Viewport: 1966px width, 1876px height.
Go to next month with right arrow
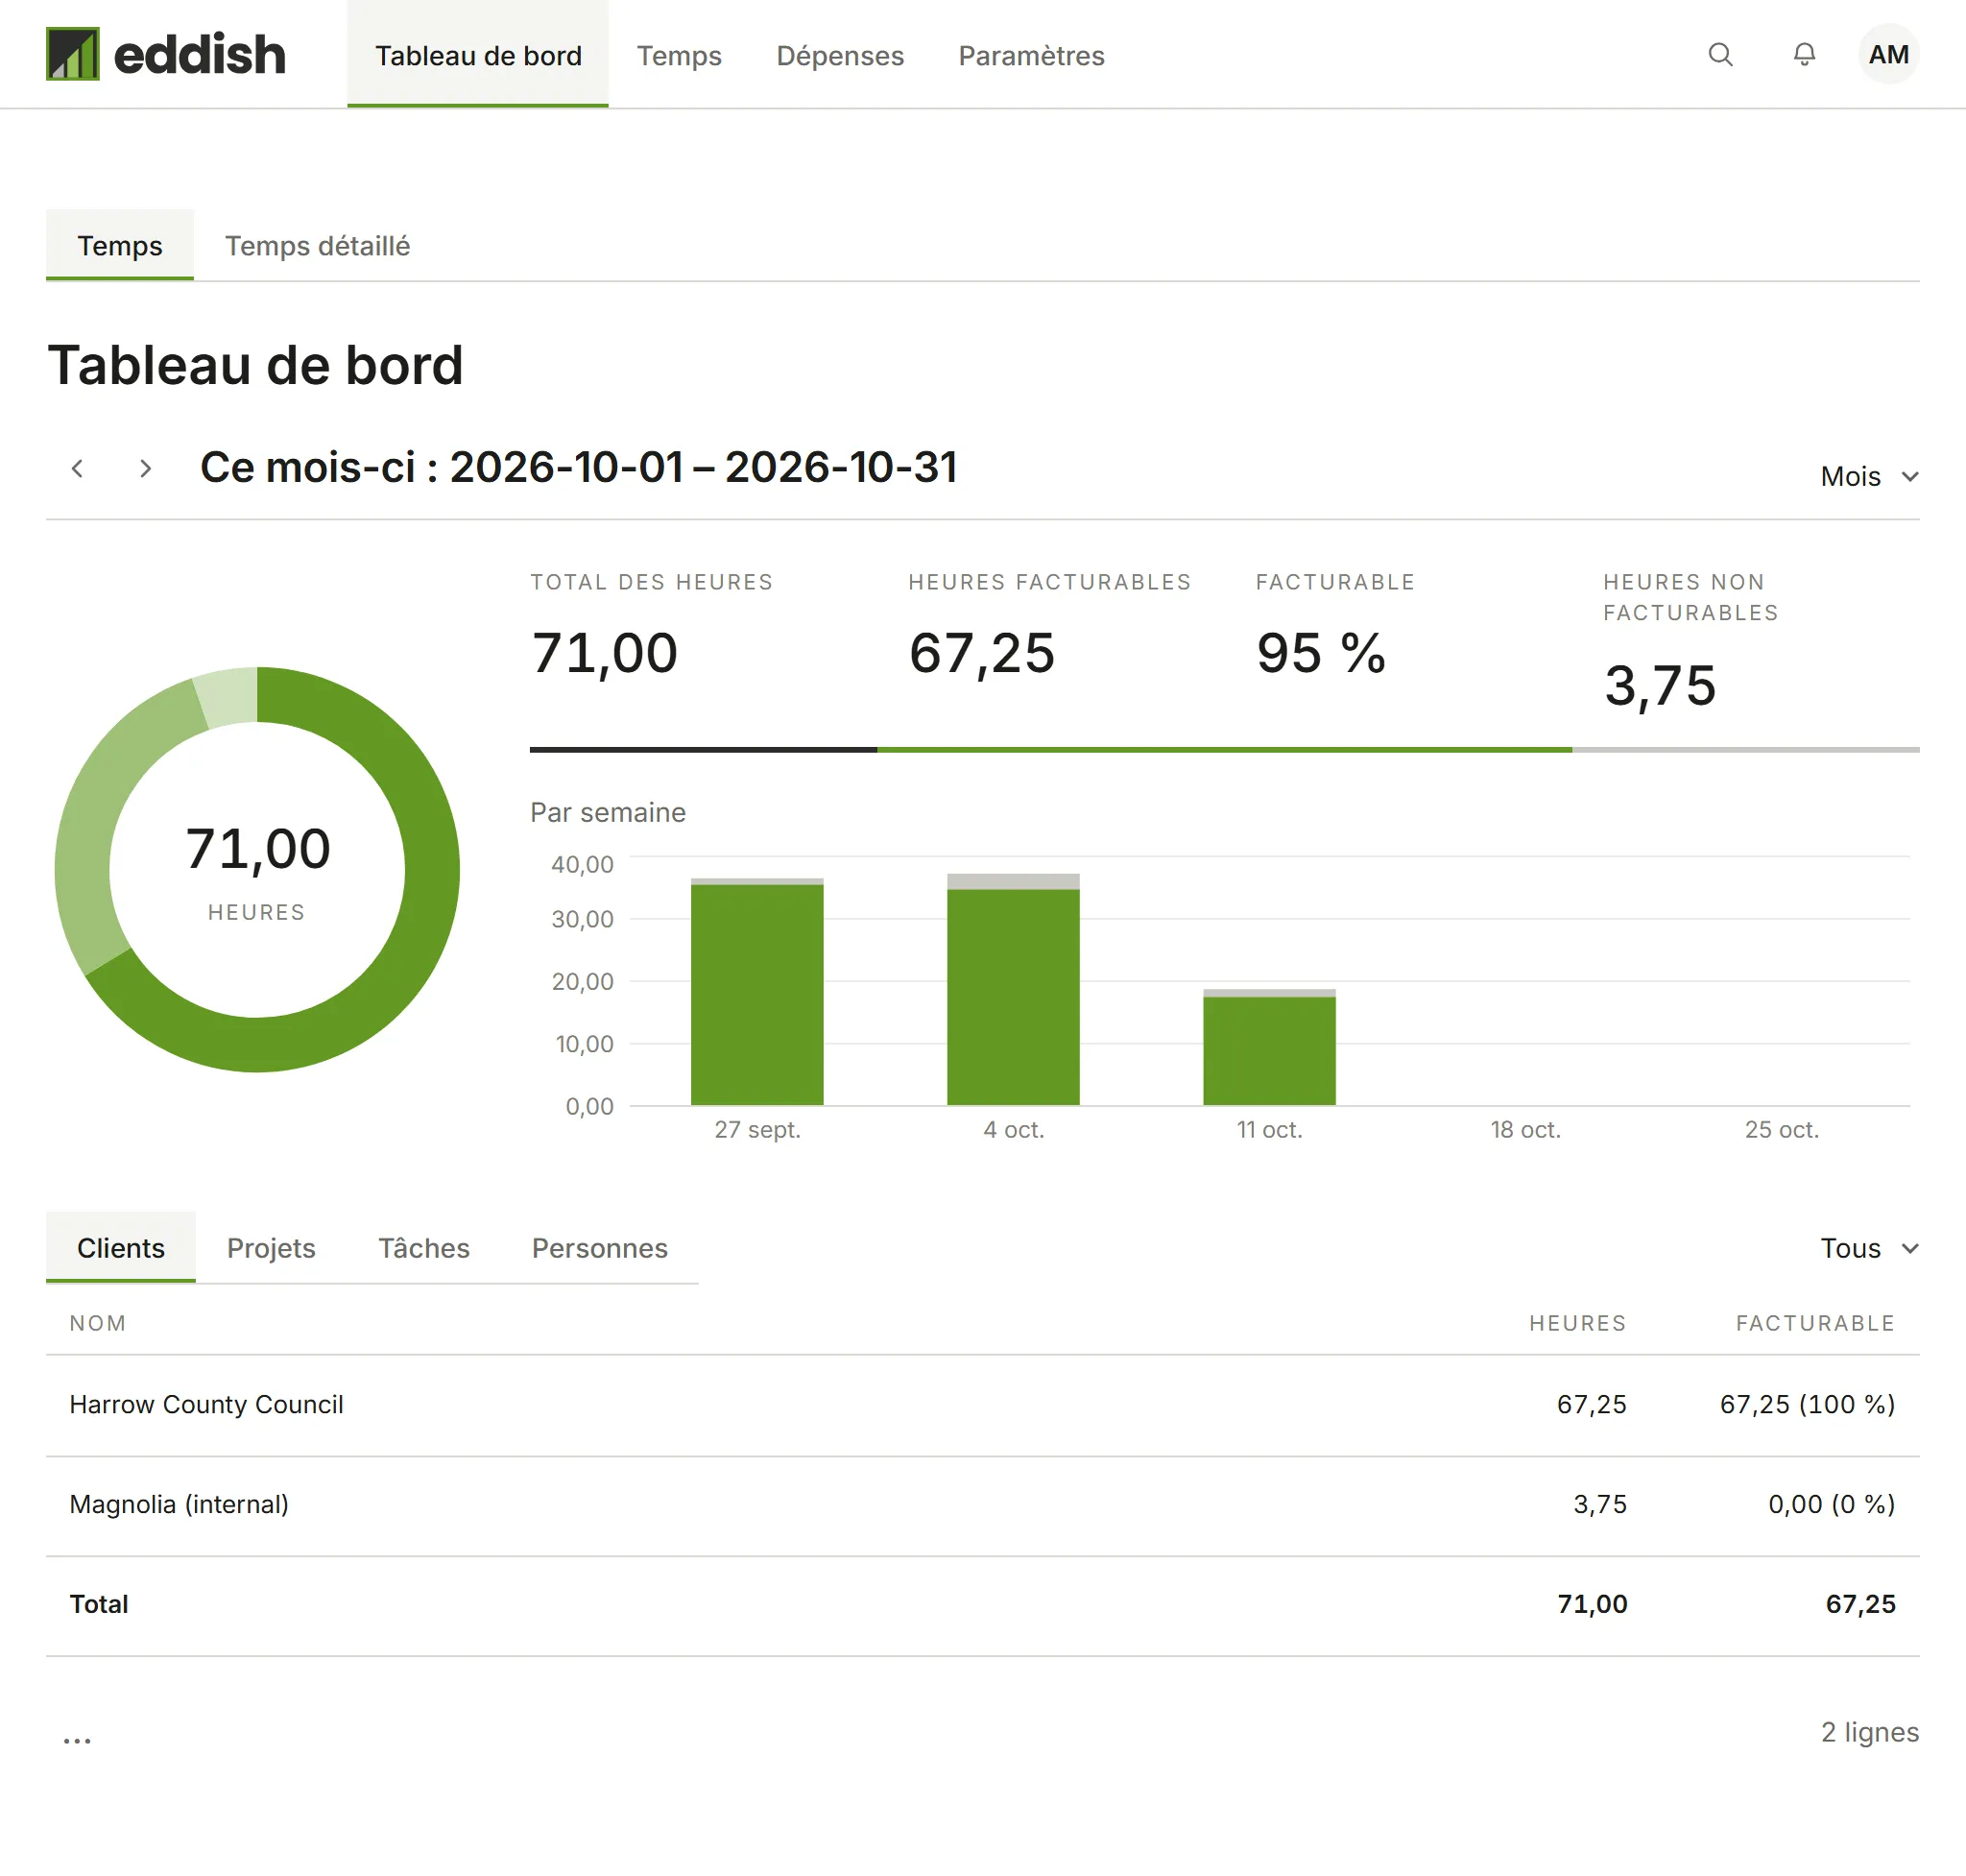point(146,468)
